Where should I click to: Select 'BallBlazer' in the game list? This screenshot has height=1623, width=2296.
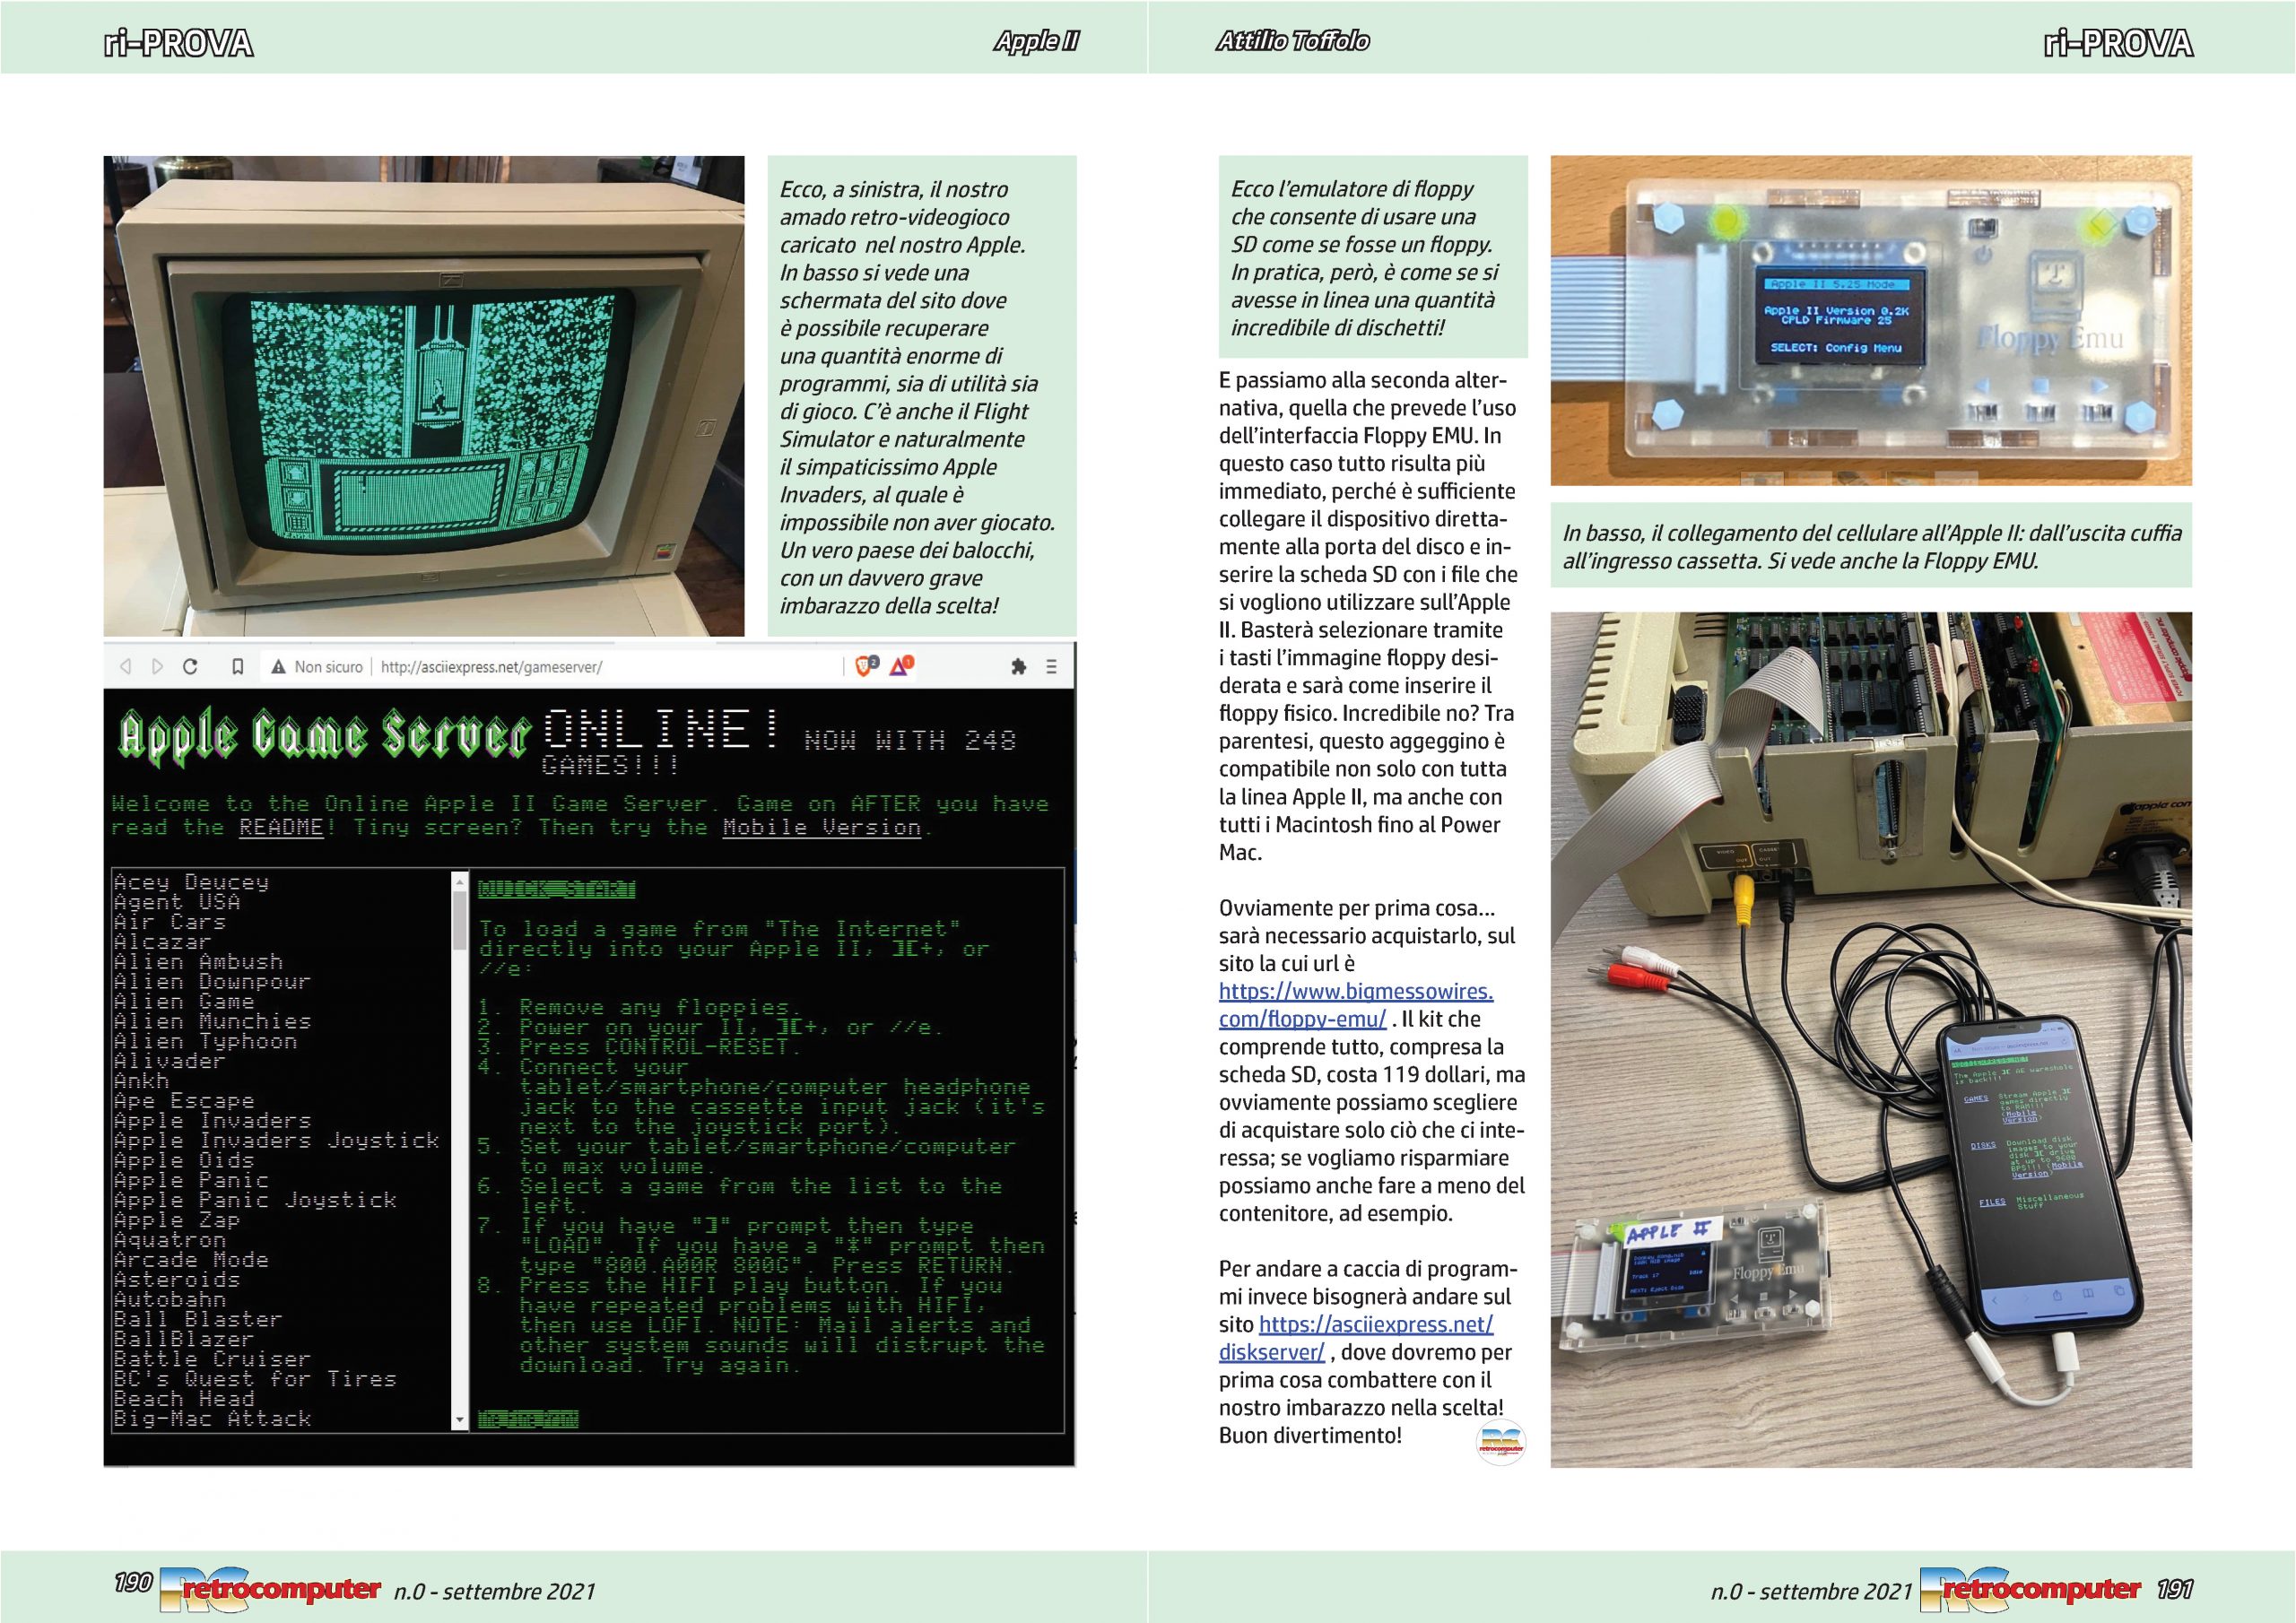point(184,1340)
